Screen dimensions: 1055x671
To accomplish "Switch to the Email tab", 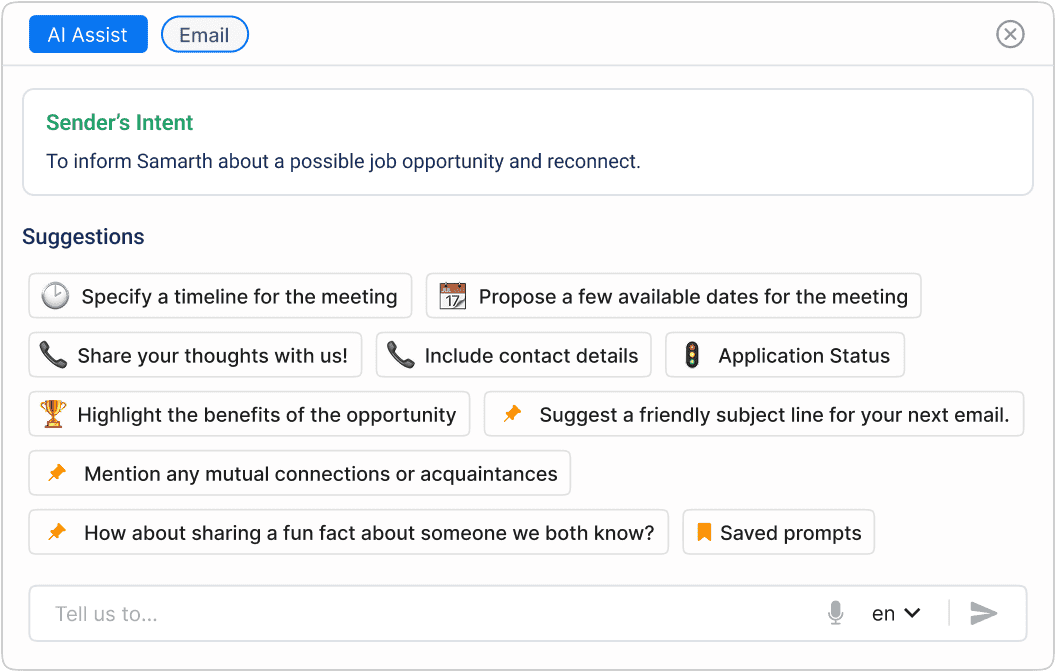I will coord(204,35).
